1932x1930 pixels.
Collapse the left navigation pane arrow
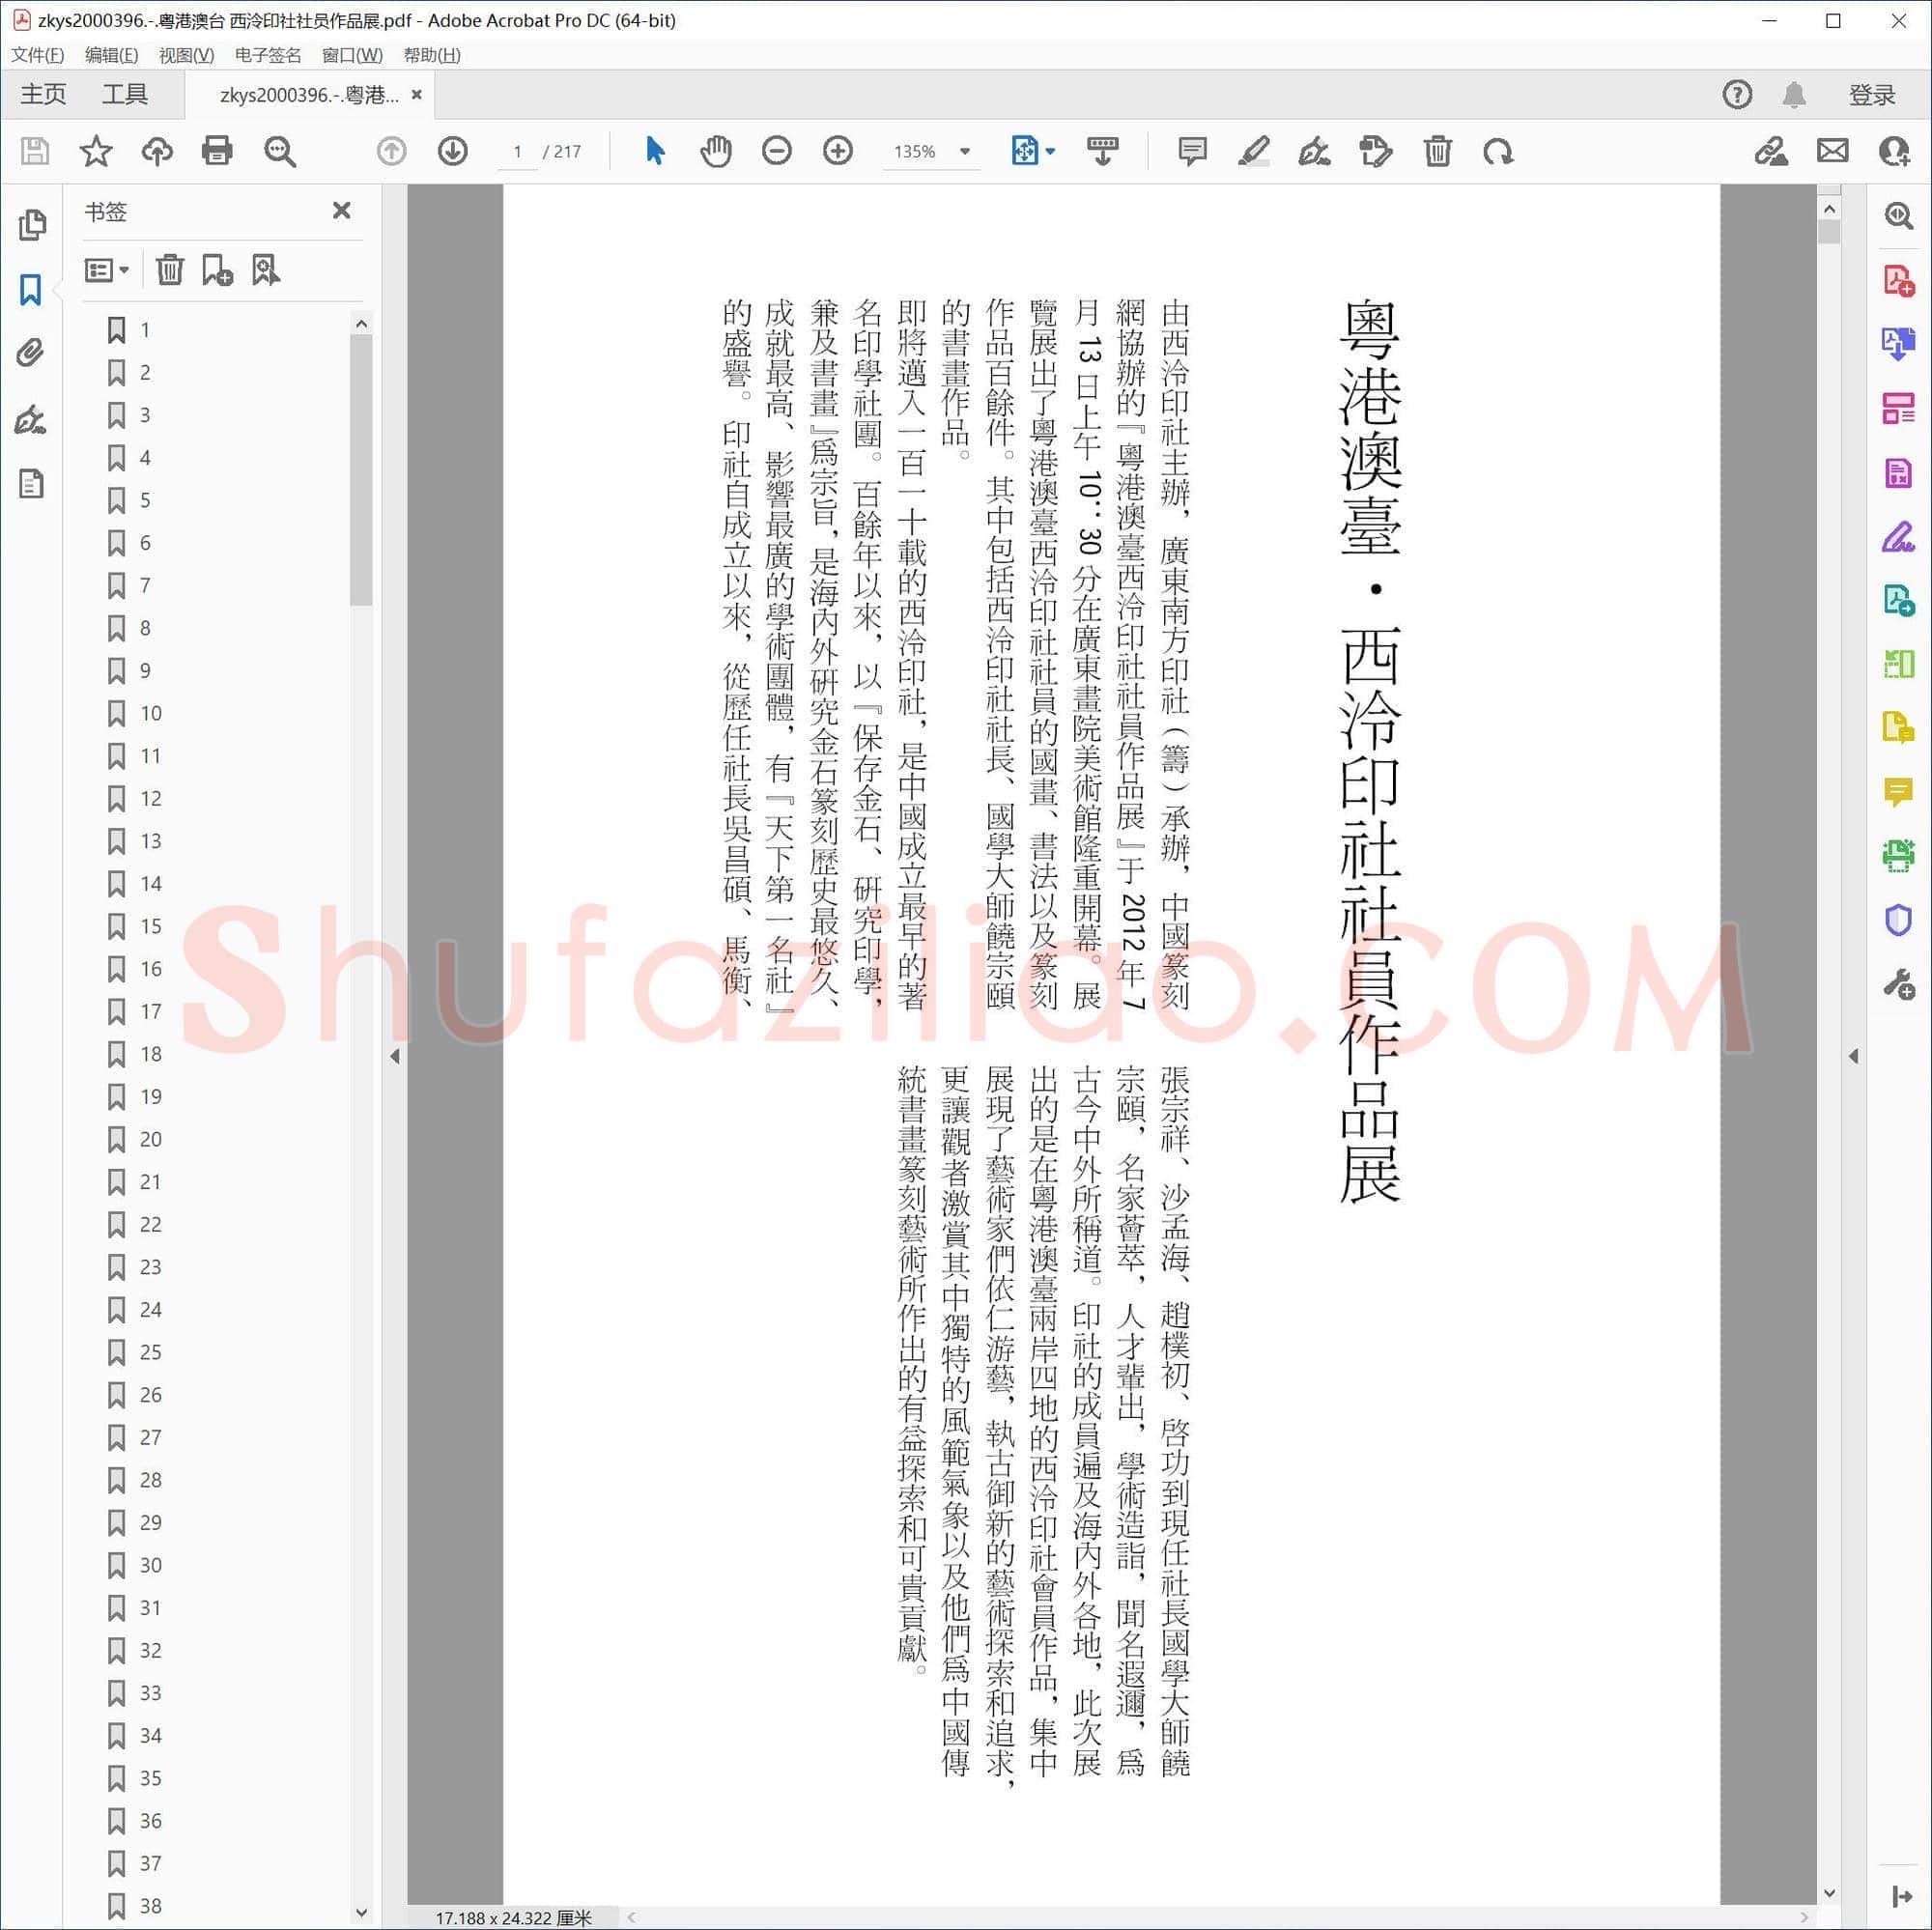395,1056
